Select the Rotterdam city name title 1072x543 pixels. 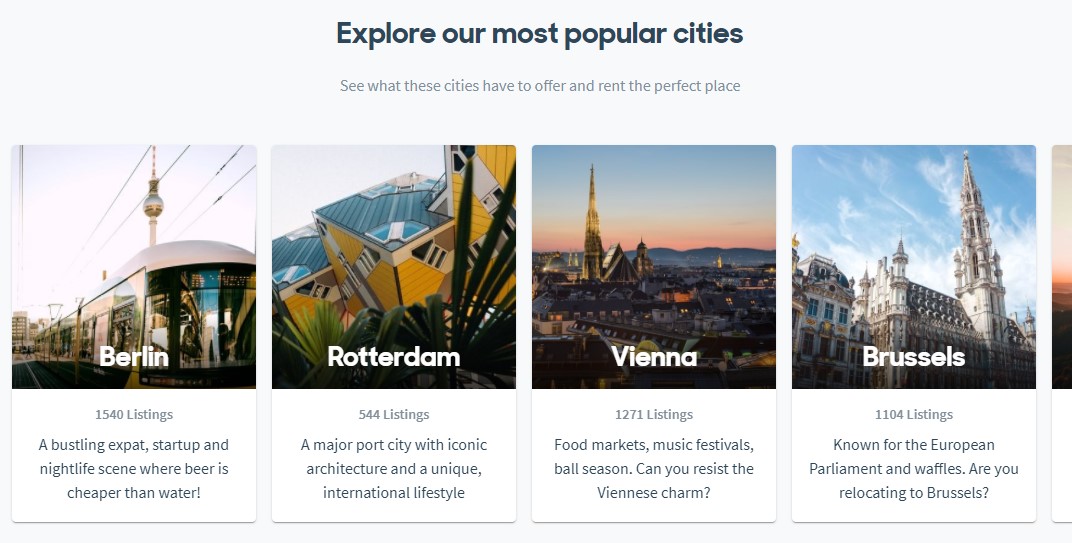394,357
